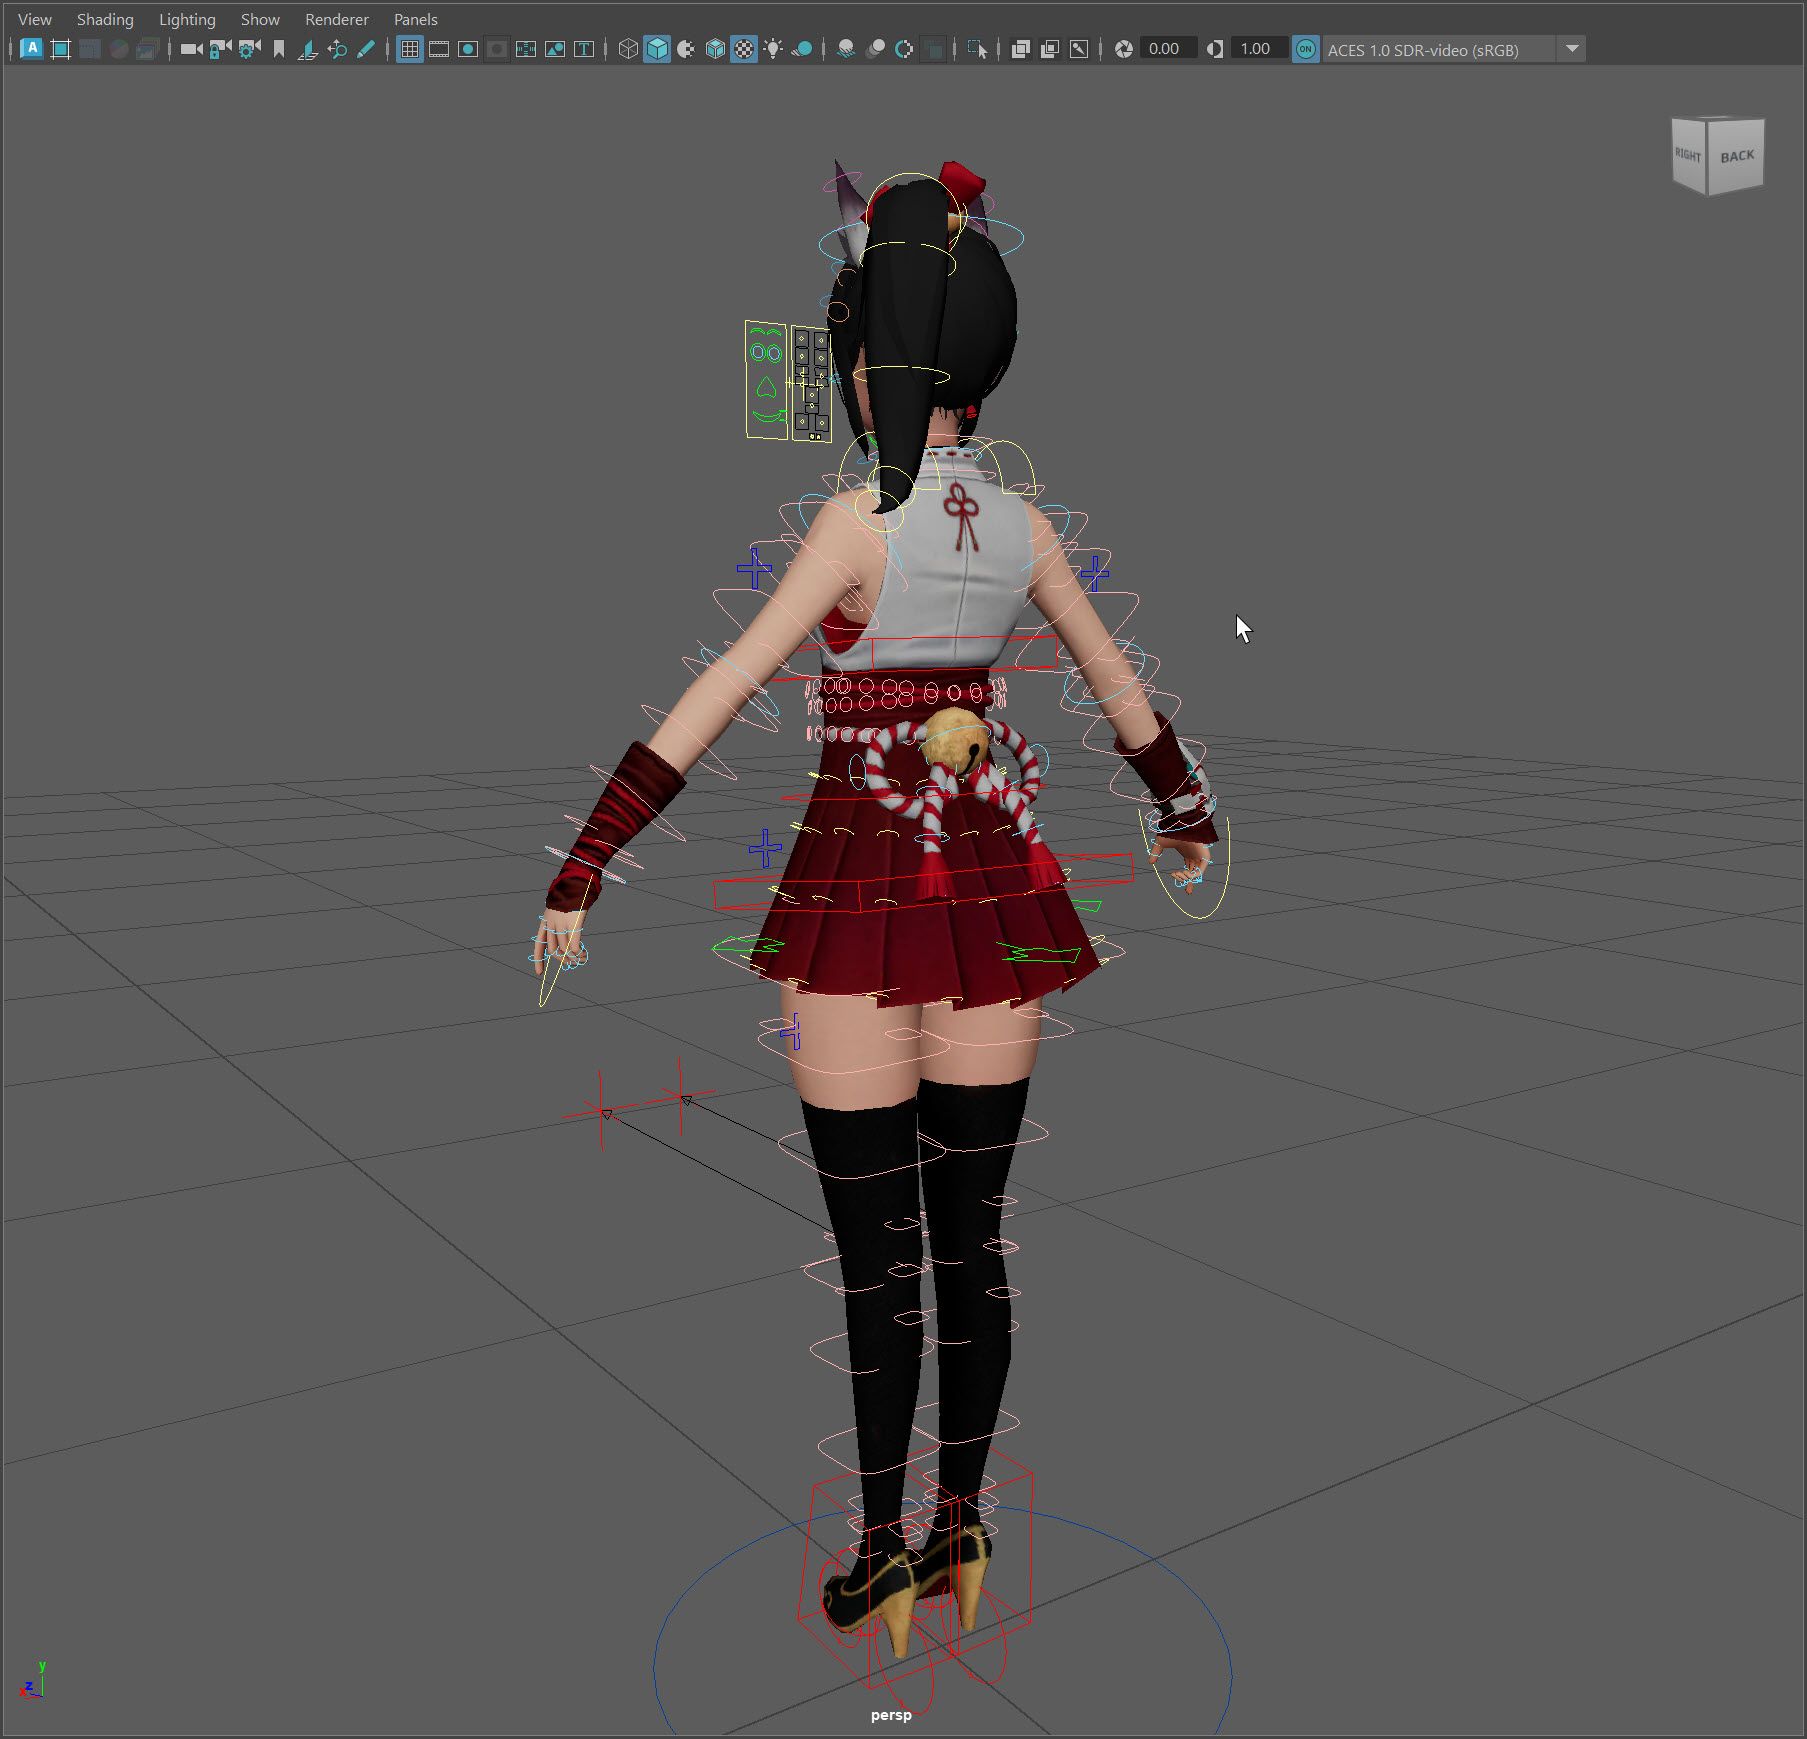Click the crop region icon beside the Arnold icon
This screenshot has width=1807, height=1739.
[61, 49]
